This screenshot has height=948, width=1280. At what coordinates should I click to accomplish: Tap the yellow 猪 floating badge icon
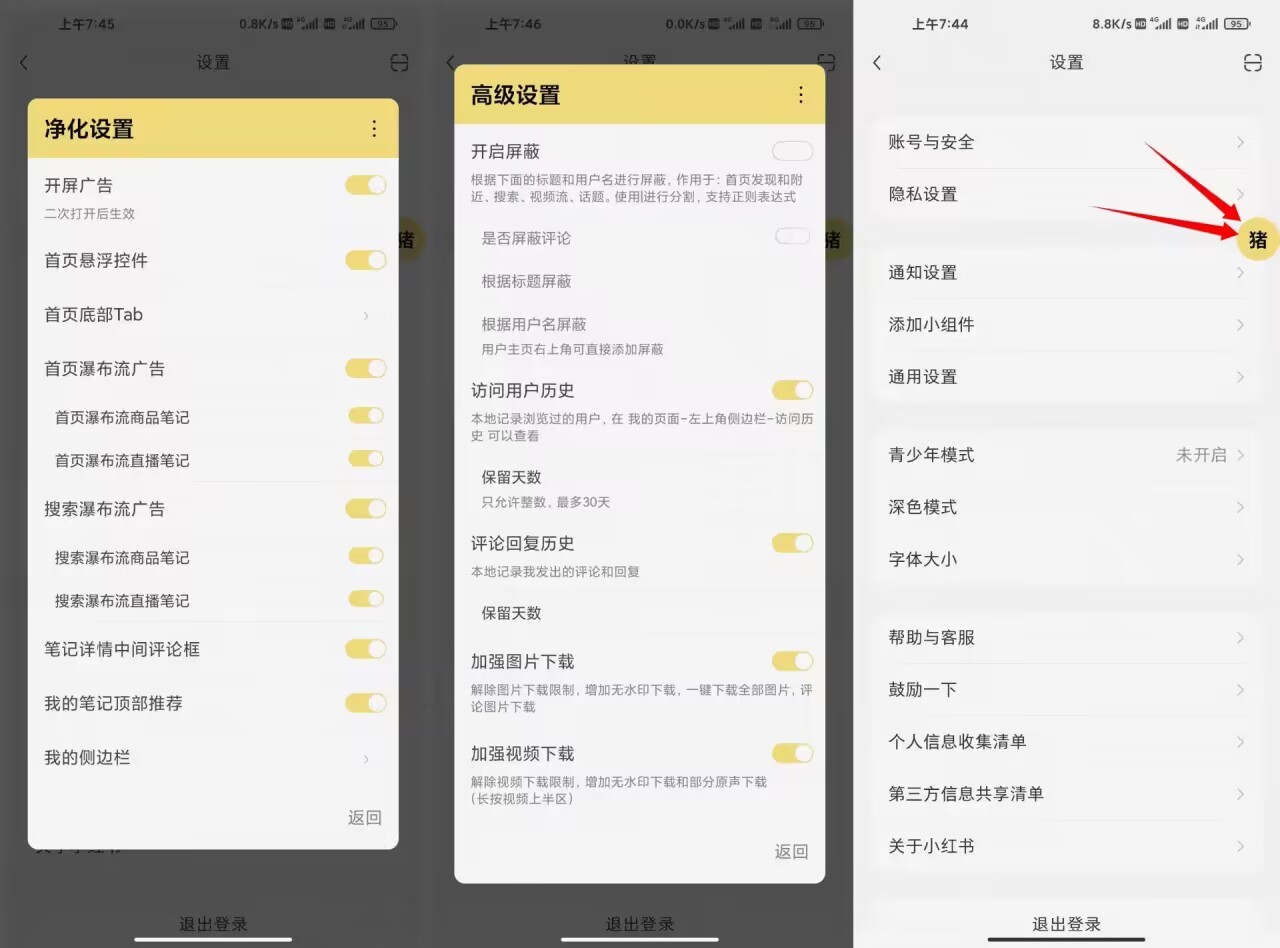(x=1256, y=240)
